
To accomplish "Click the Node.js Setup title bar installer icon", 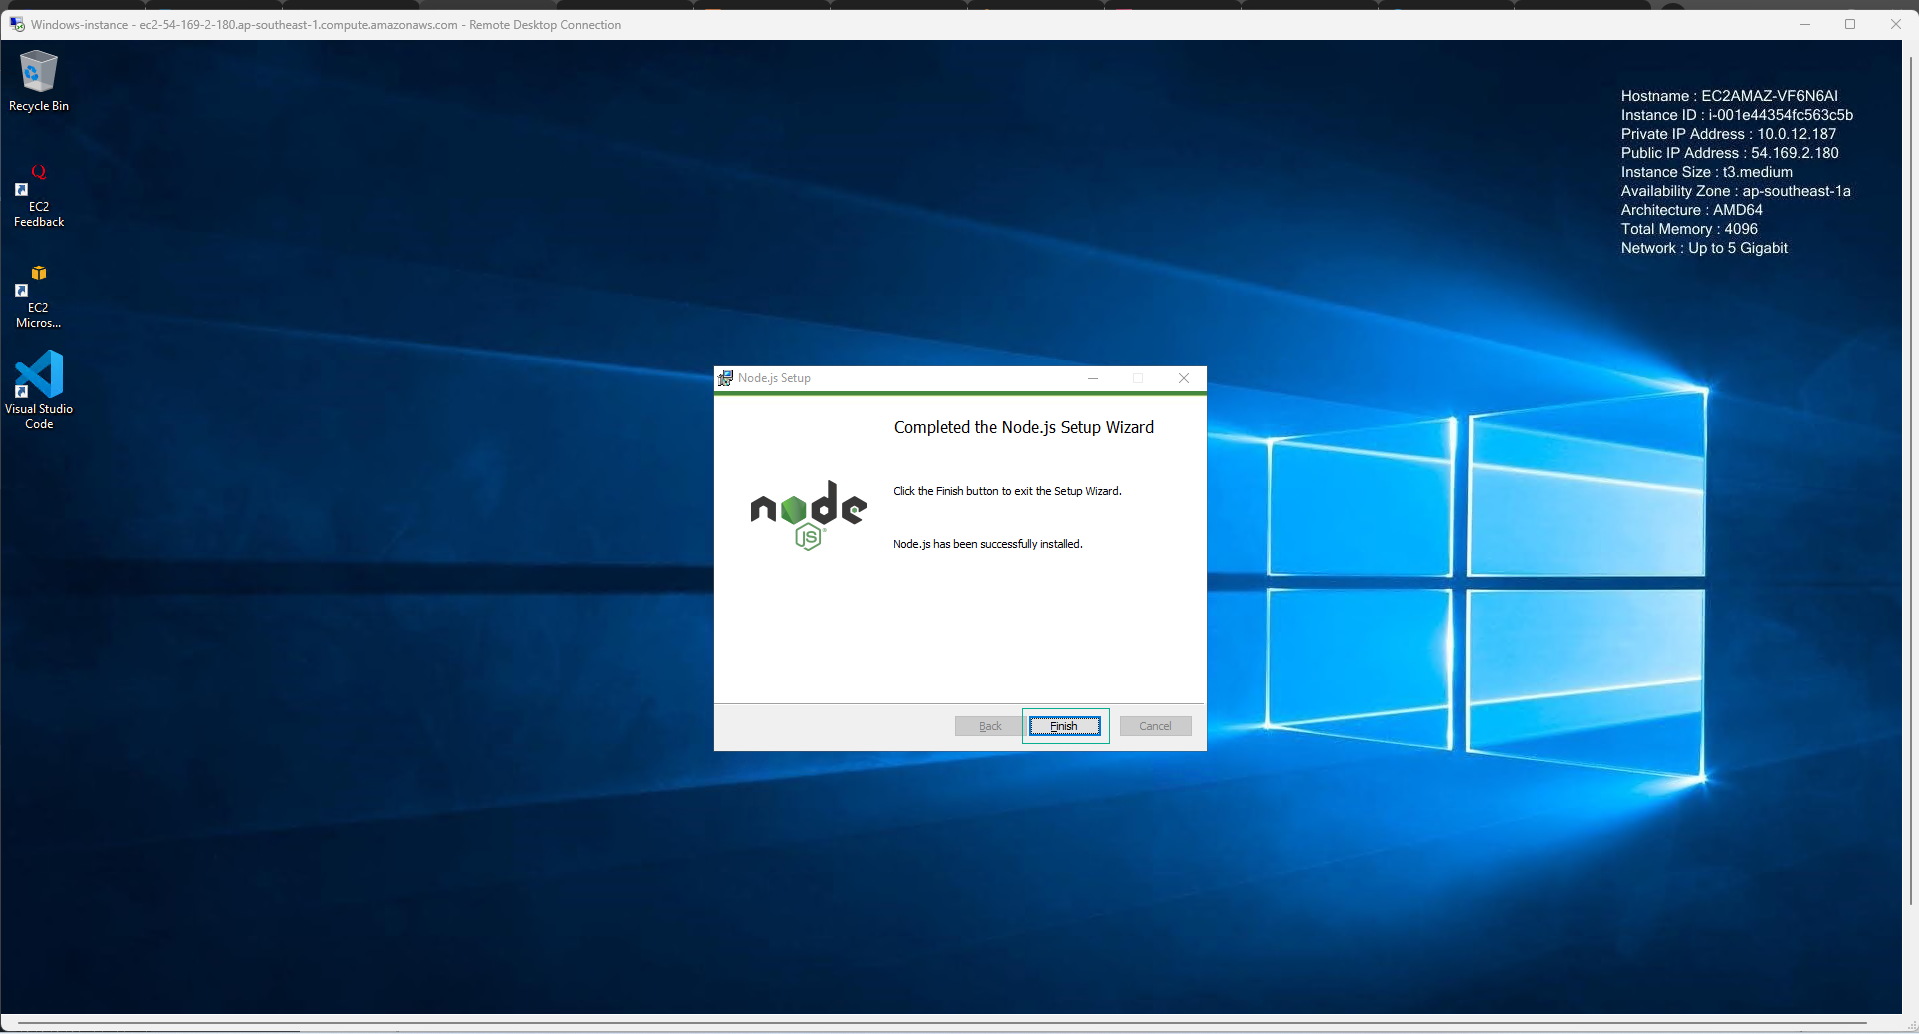I will point(725,378).
